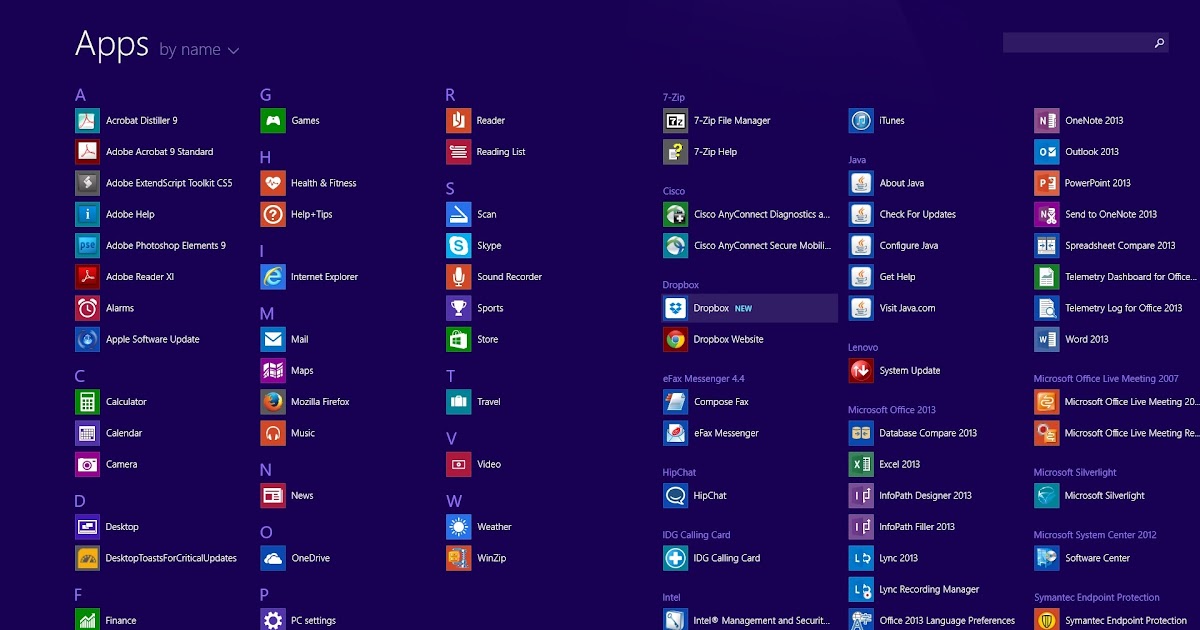The image size is (1200, 630).
Task: Launch Mozilla Firefox icon
Action: click(273, 402)
